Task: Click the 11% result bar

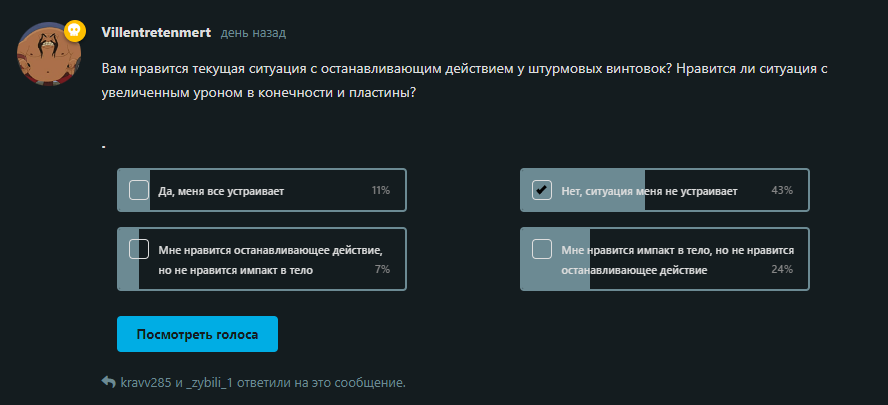Action: pos(262,190)
